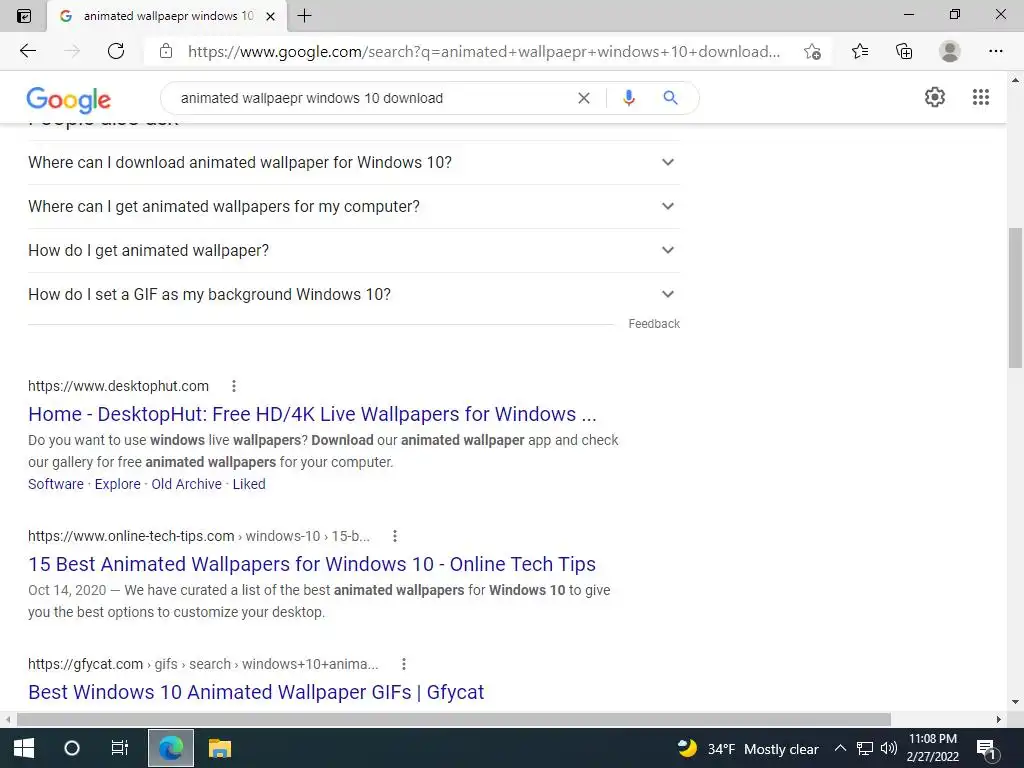This screenshot has height=768, width=1024.
Task: Open Task View on the taskbar
Action: tap(120, 748)
